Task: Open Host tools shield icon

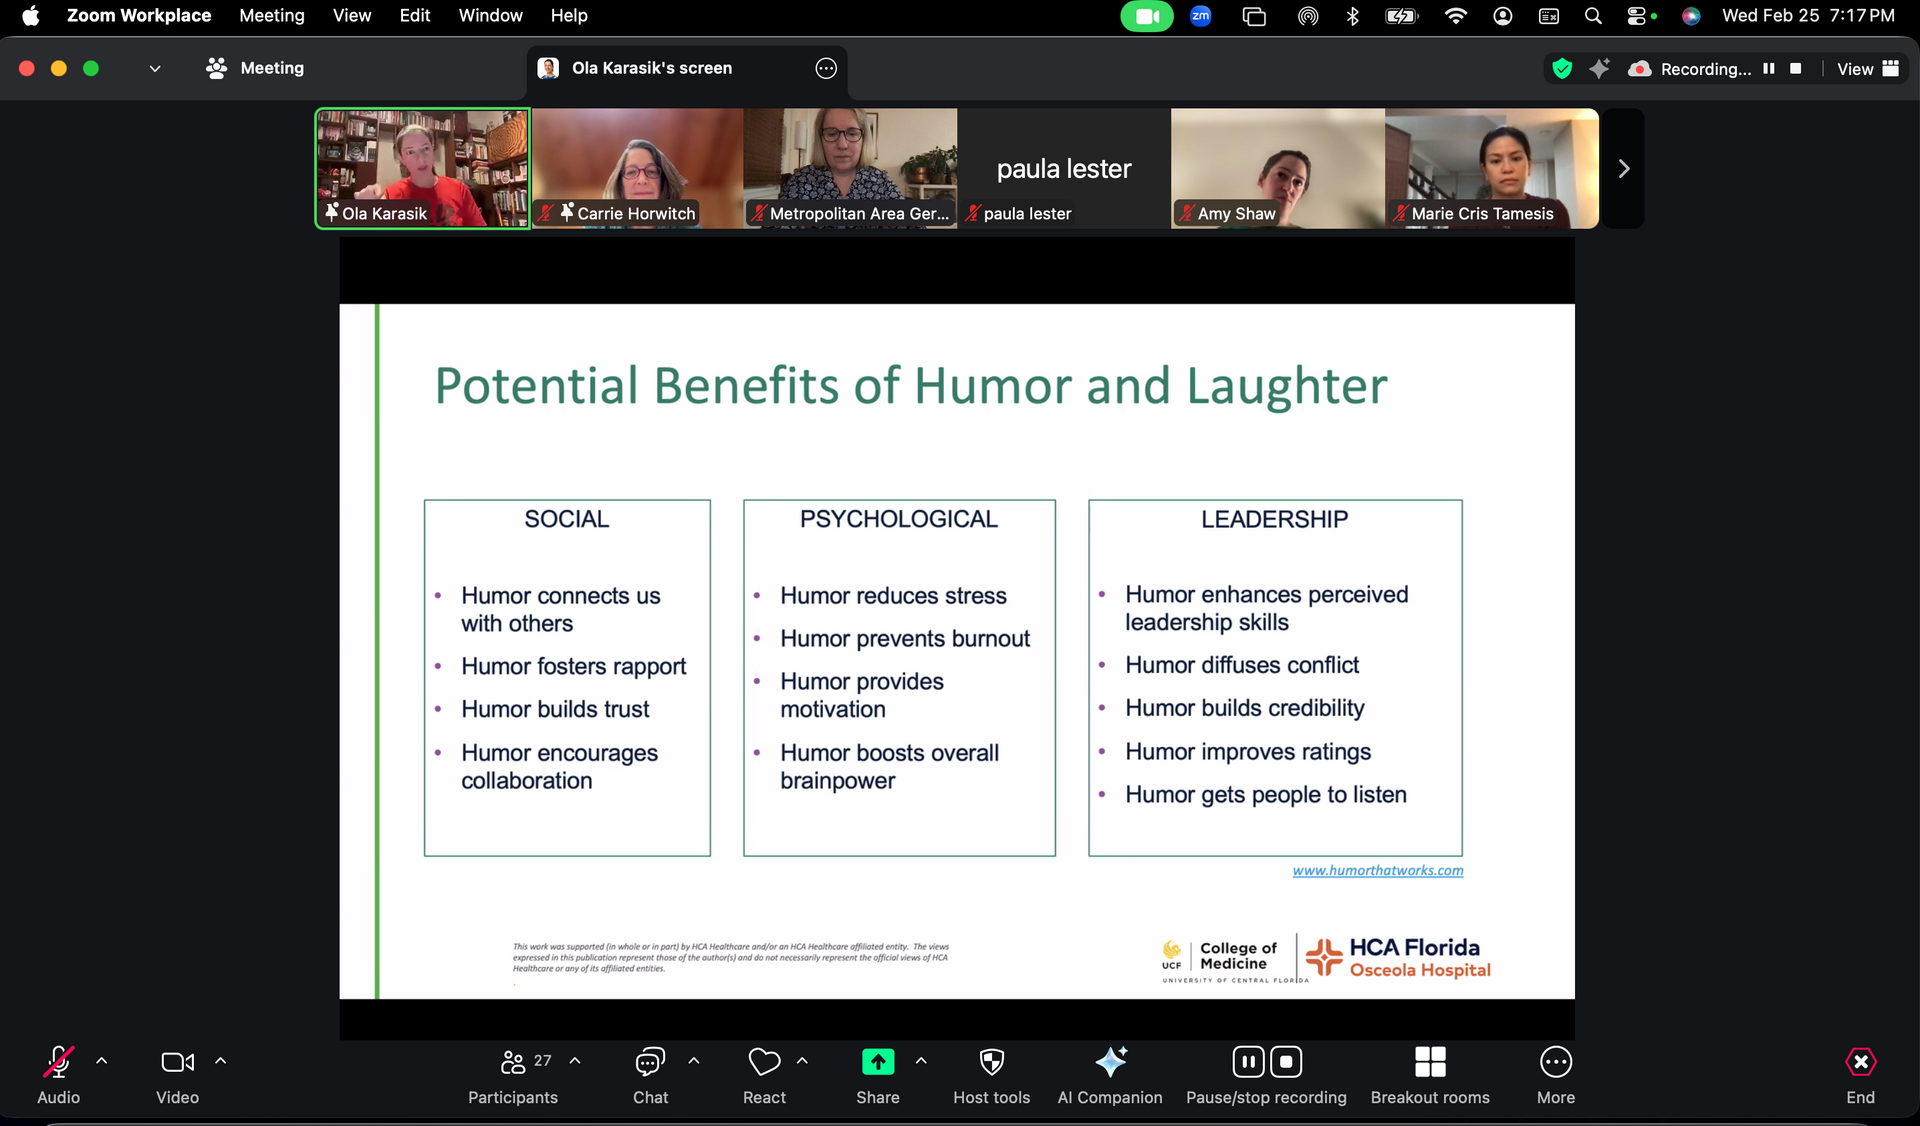Action: (x=991, y=1062)
